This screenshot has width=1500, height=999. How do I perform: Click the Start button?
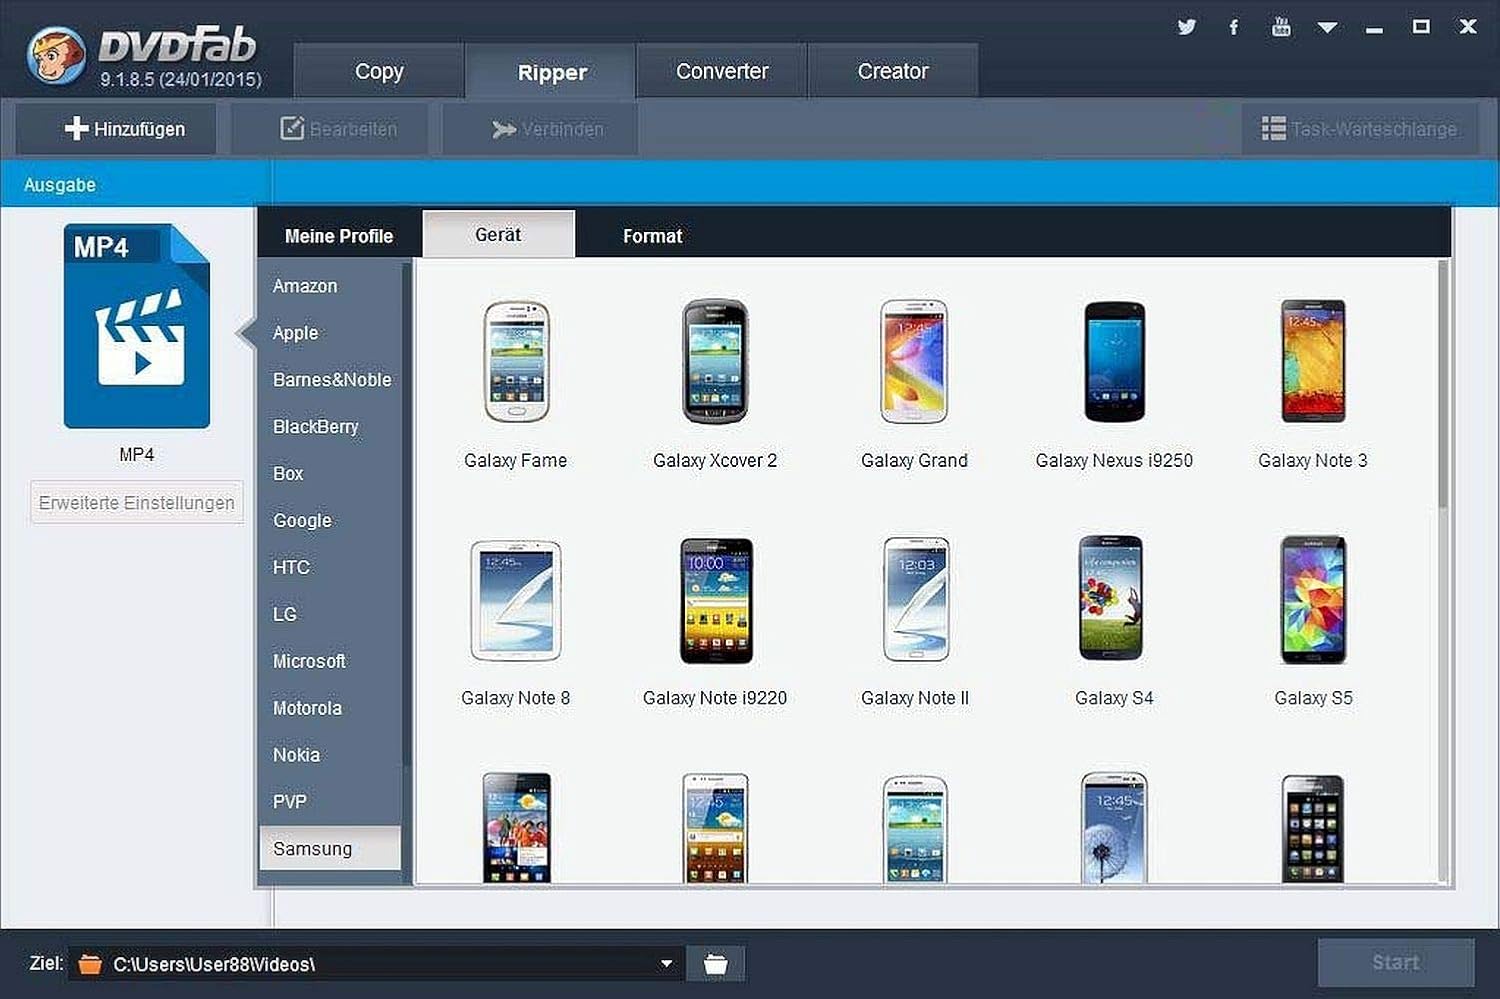tap(1396, 962)
